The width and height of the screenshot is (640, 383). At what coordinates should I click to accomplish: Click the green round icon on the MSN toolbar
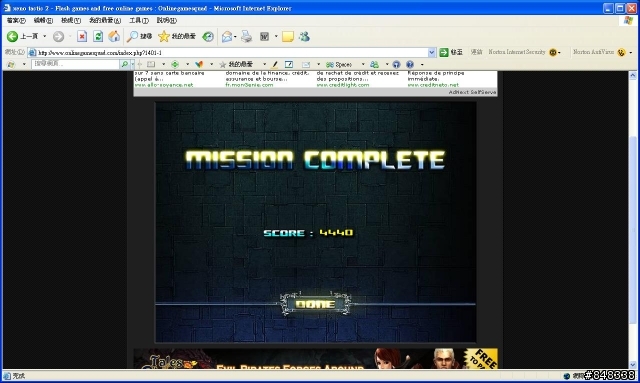(175, 64)
